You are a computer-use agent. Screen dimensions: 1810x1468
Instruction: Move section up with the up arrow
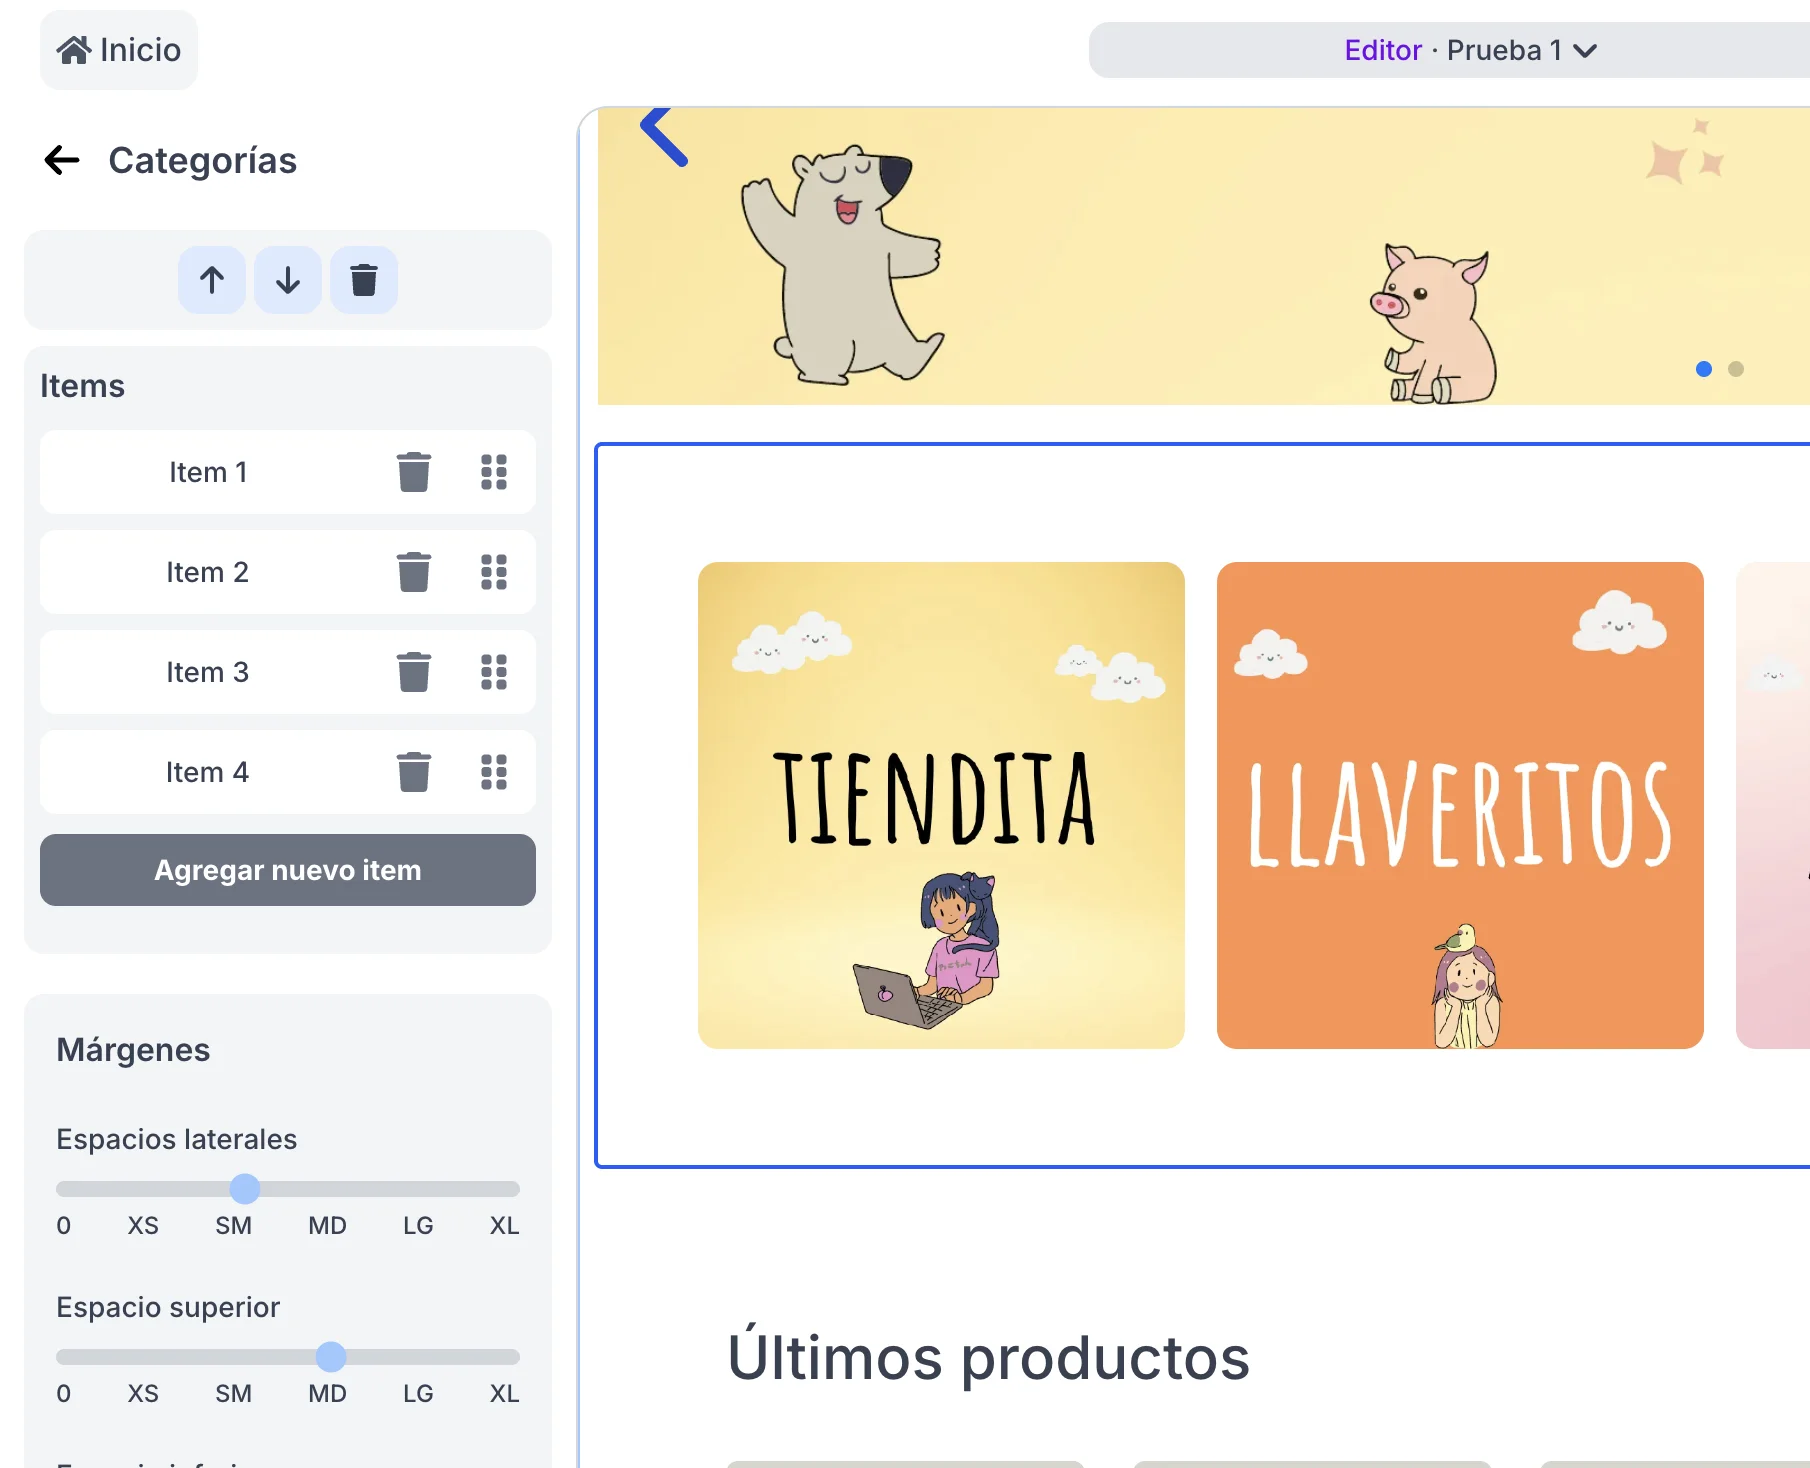[212, 280]
